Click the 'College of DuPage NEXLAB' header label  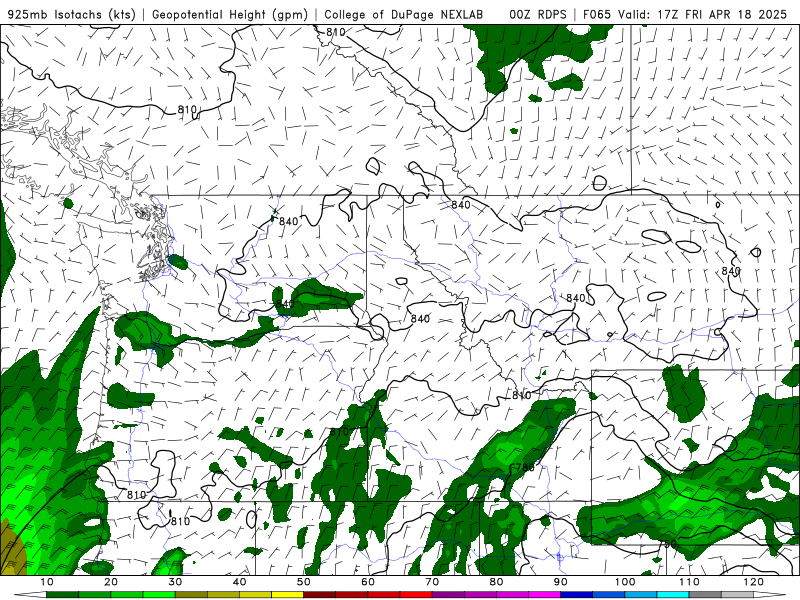(x=404, y=15)
